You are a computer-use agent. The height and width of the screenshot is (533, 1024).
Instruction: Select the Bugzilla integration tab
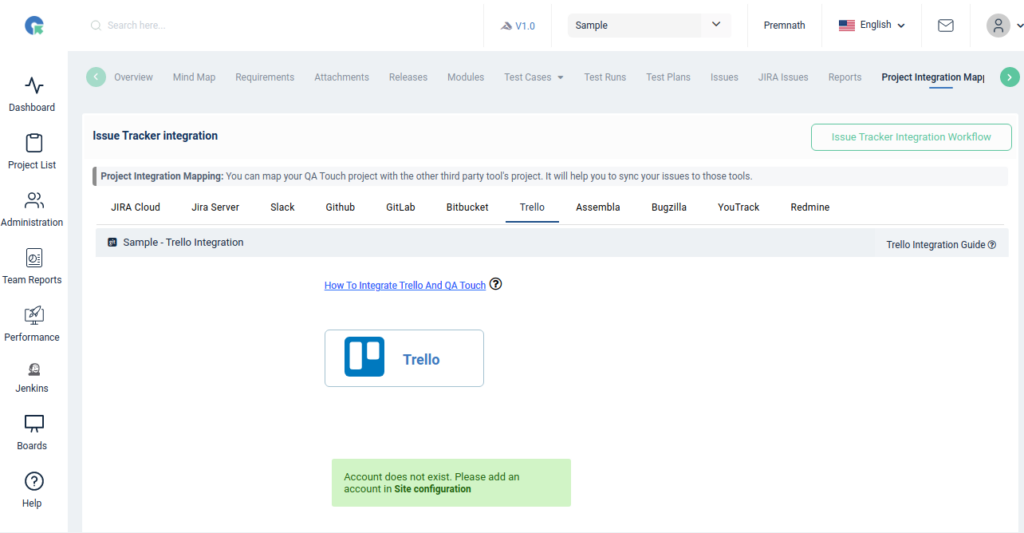pyautogui.click(x=668, y=207)
